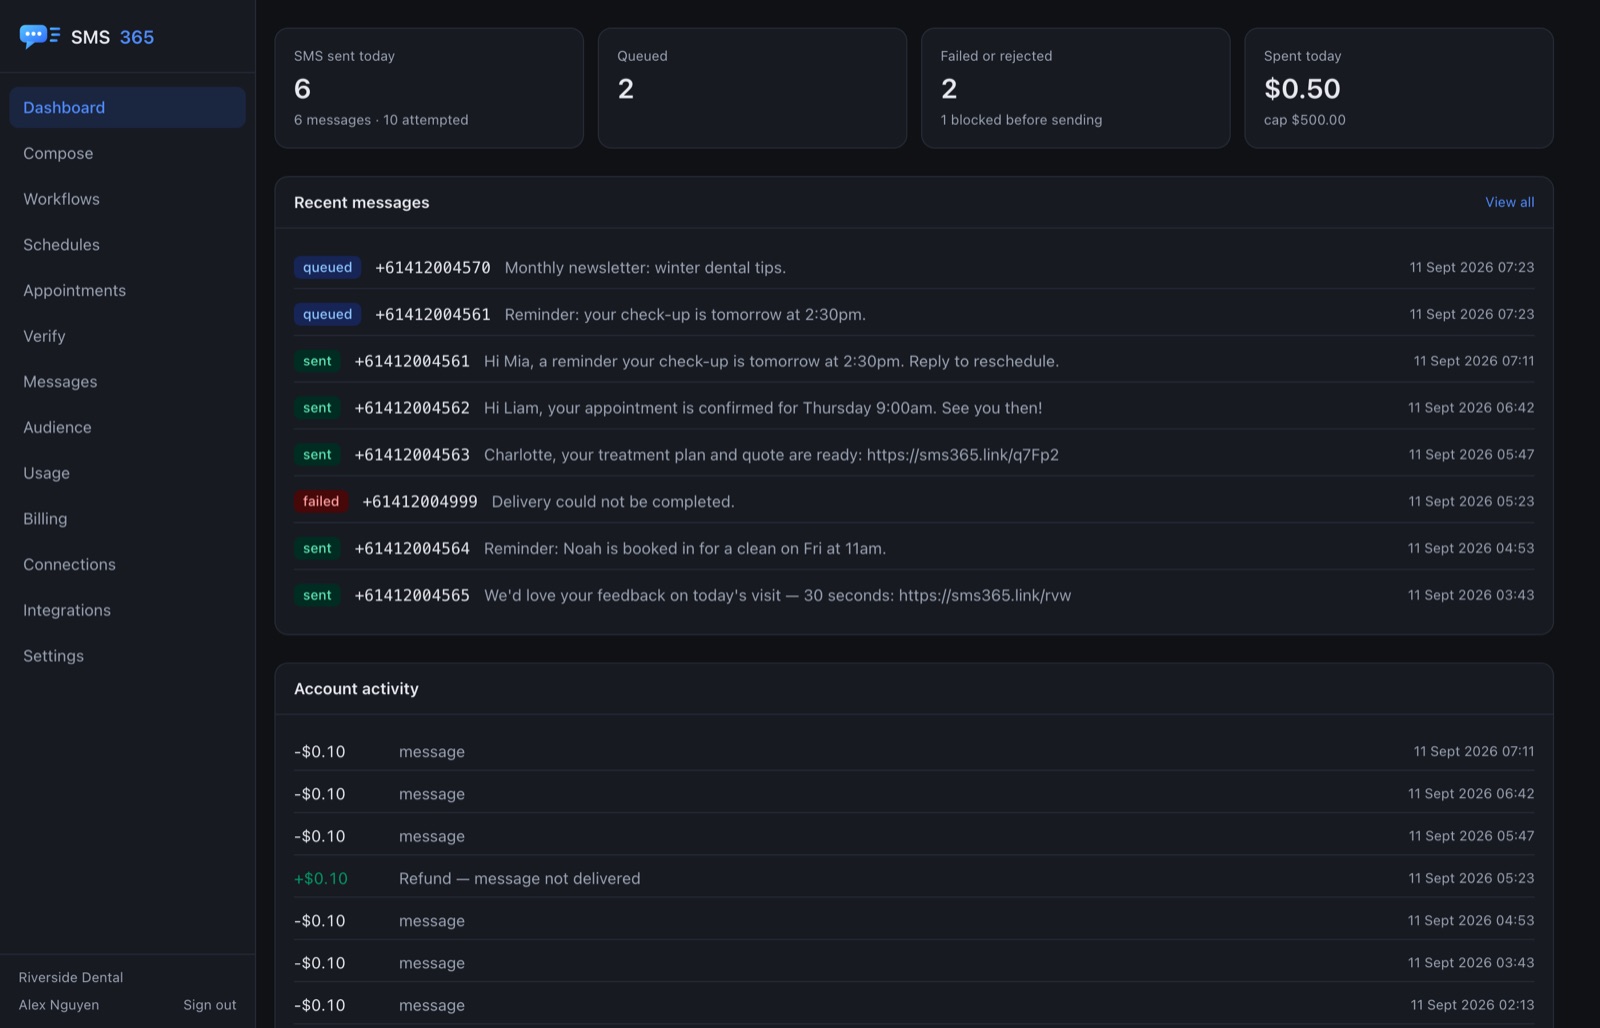Click sent badge on Mia's reminder row
Screen dimensions: 1600x1028
(x=317, y=361)
